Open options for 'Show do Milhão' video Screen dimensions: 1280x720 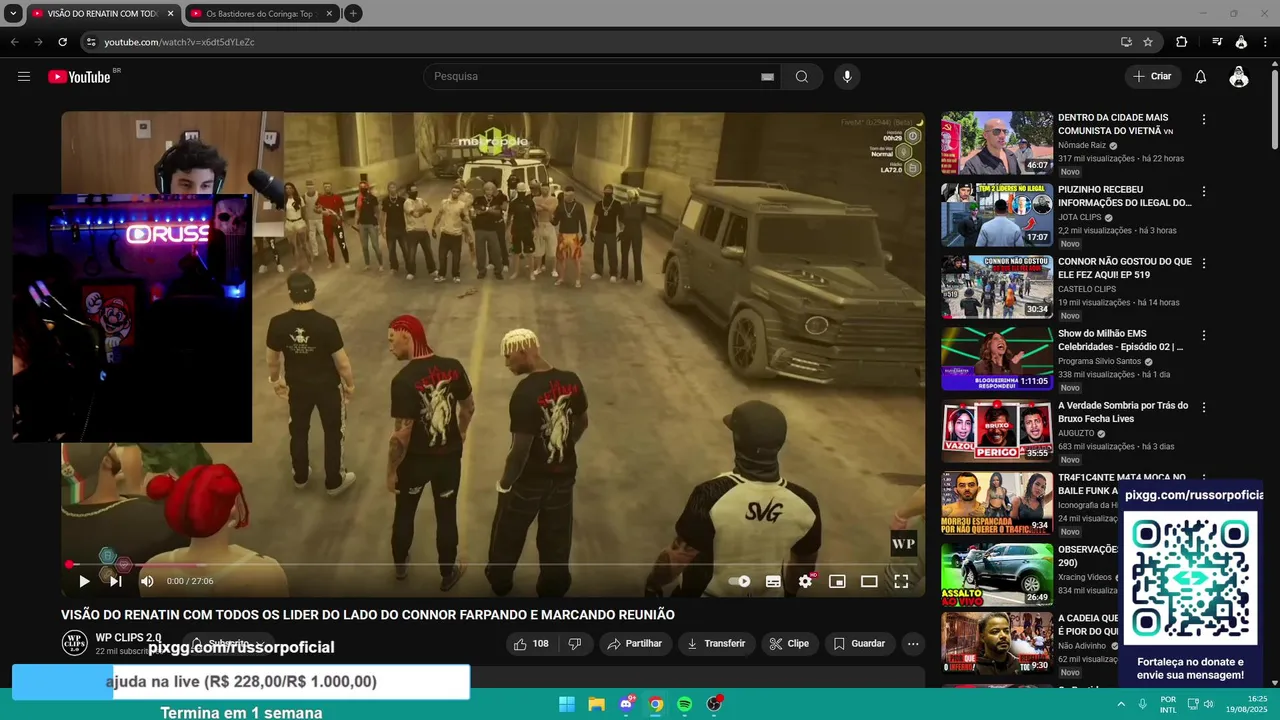pos(1204,335)
